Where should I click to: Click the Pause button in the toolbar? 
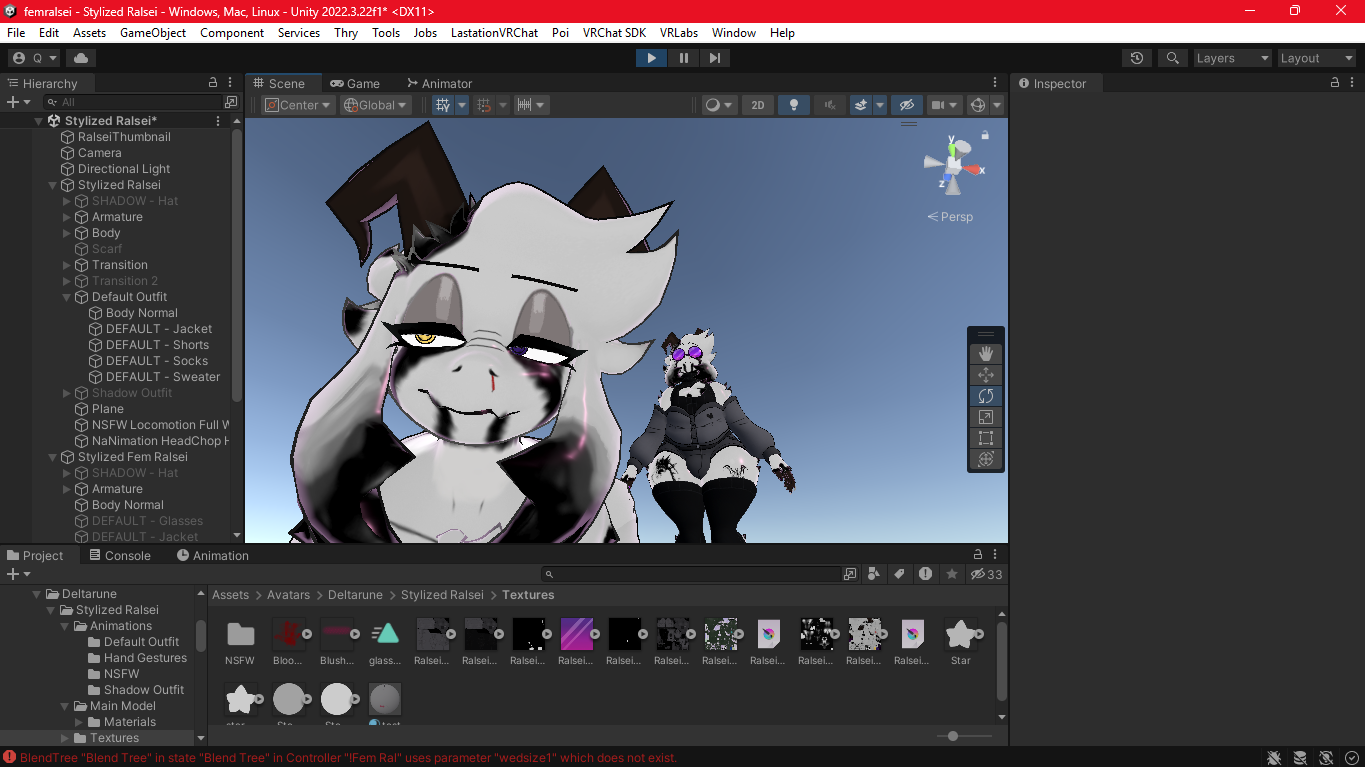pyautogui.click(x=683, y=58)
